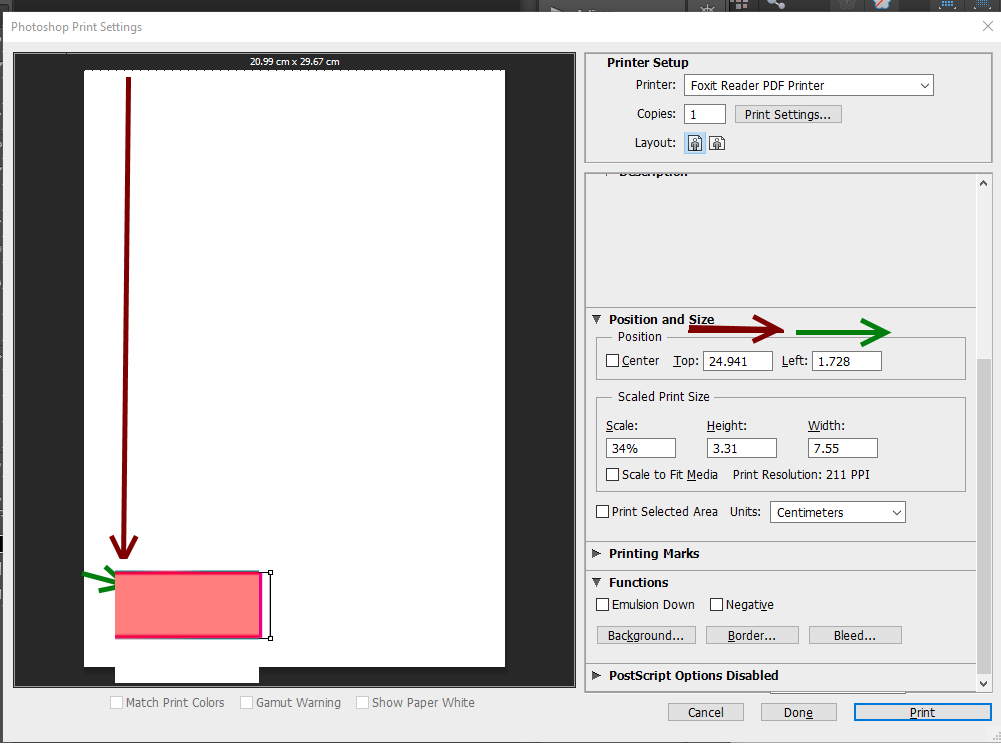Screen dimensions: 1001x744
Task: Click top-right bounding box handle of preview image
Action: [271, 573]
